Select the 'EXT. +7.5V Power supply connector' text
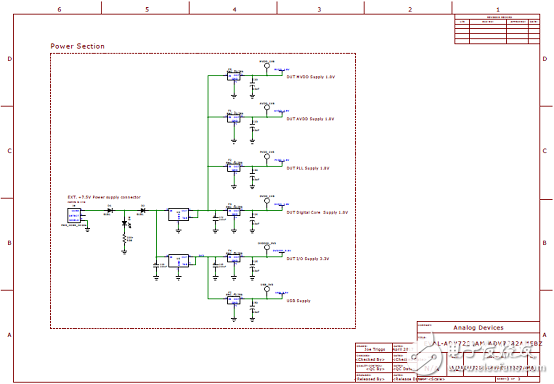This screenshot has height=384, width=554. point(104,197)
